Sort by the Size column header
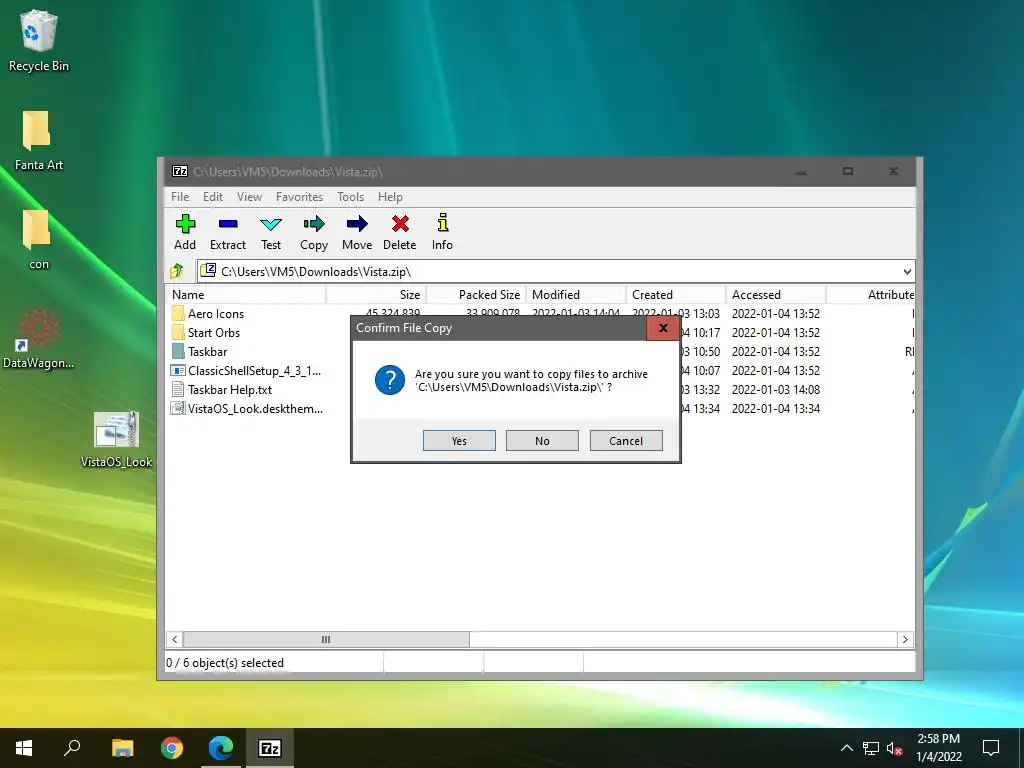This screenshot has width=1024, height=768. click(376, 295)
